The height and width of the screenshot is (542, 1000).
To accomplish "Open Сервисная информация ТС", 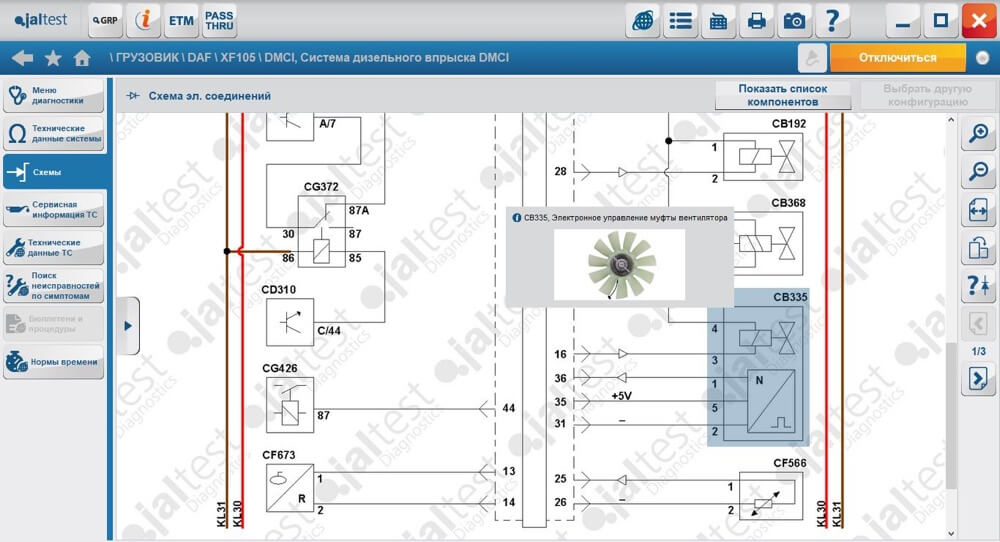I will pyautogui.click(x=54, y=210).
